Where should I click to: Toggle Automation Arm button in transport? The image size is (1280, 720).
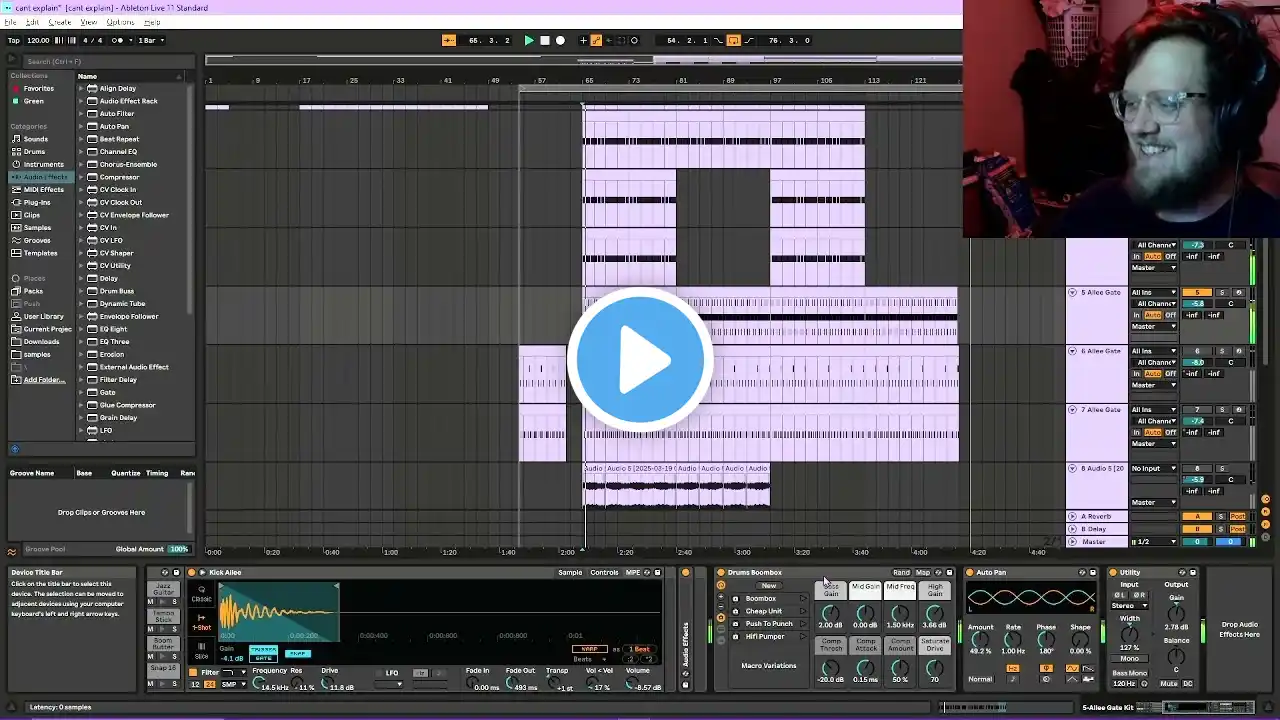click(596, 40)
